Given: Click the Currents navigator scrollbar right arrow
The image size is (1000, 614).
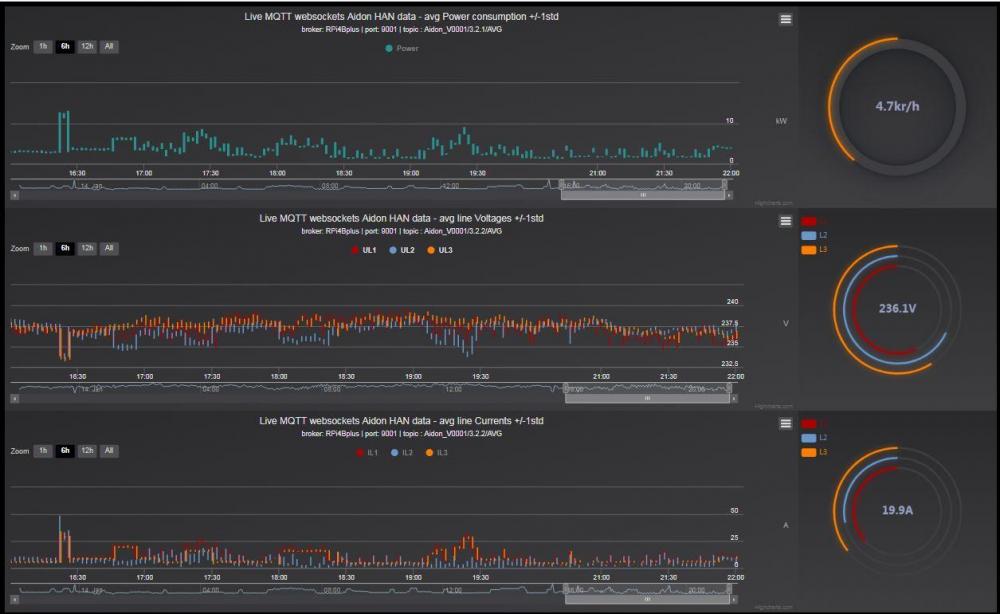Looking at the screenshot, I should pos(733,601).
